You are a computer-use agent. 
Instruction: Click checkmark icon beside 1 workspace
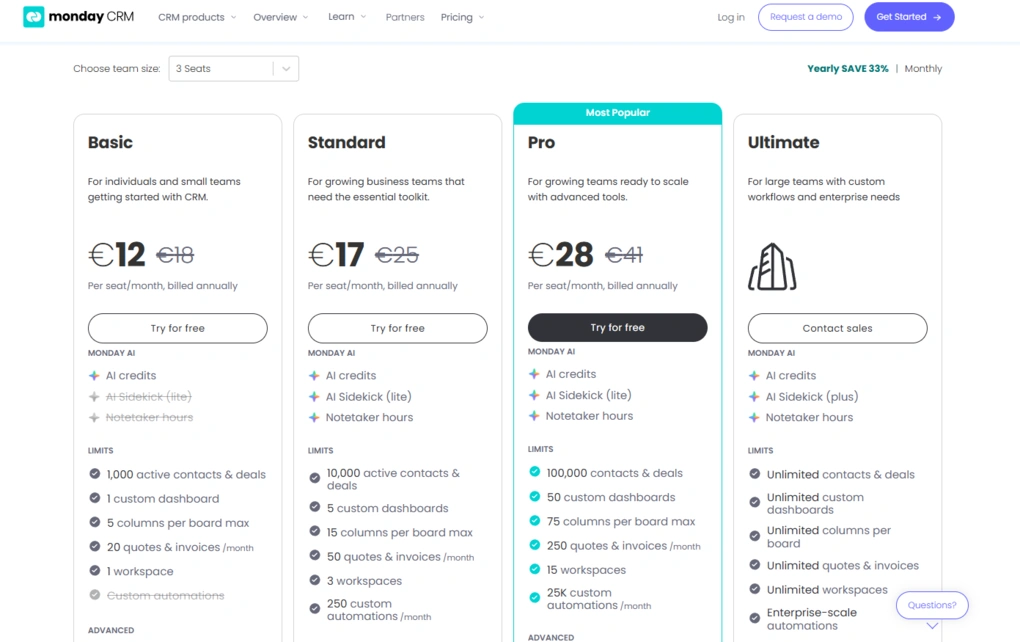click(95, 570)
